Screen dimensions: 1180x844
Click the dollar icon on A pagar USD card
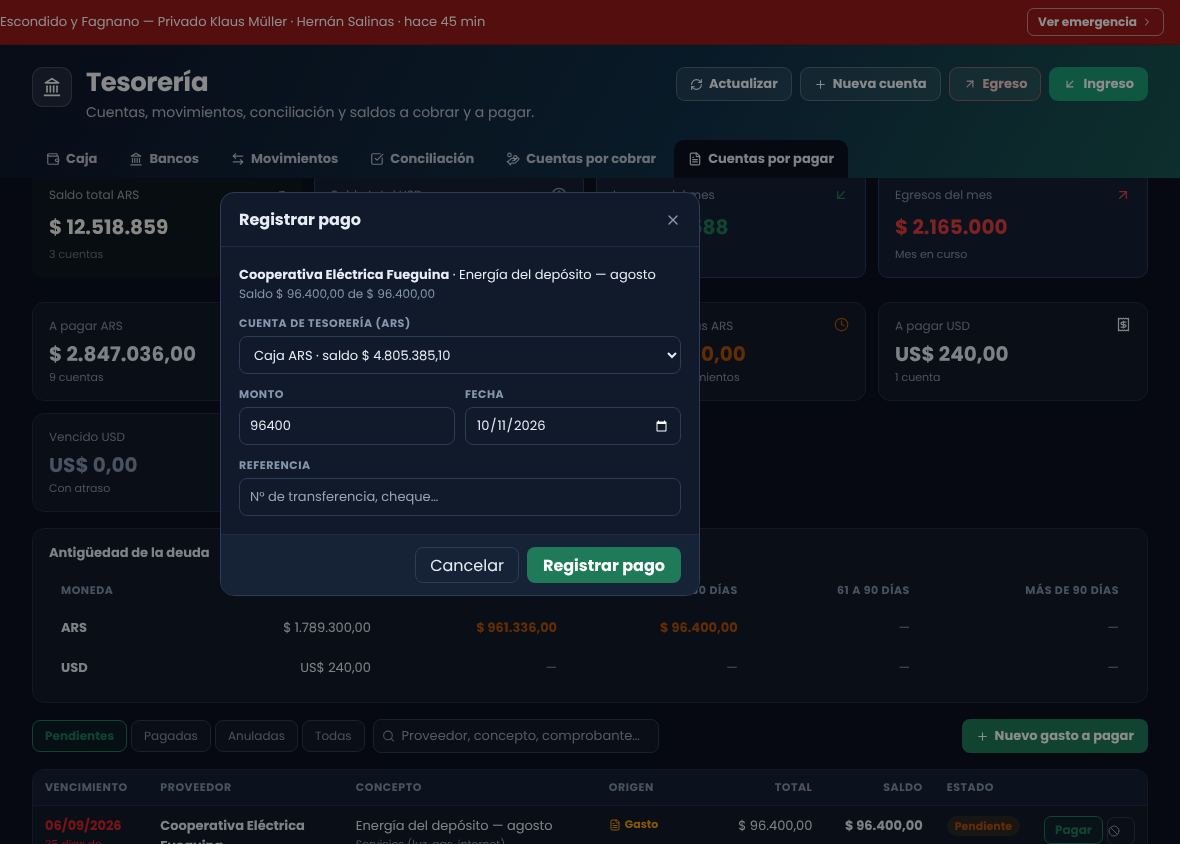(x=1124, y=325)
